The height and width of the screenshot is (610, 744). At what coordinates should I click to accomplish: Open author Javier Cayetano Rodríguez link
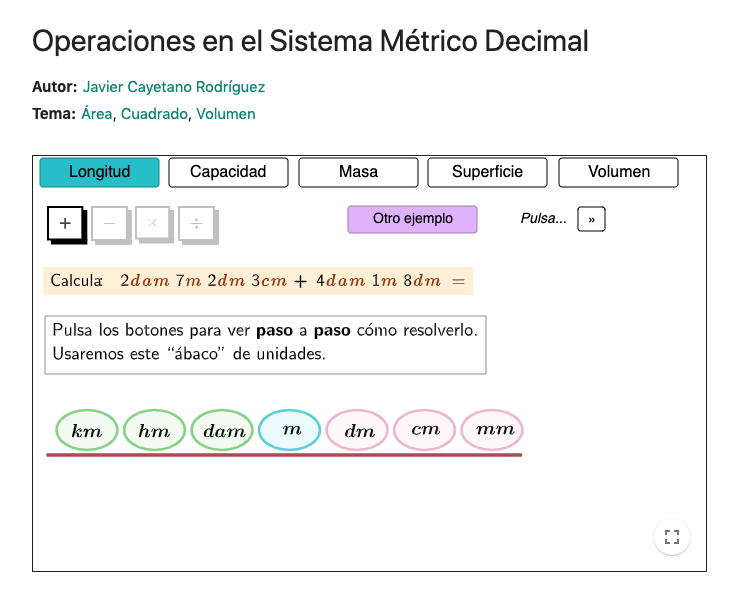click(x=174, y=87)
